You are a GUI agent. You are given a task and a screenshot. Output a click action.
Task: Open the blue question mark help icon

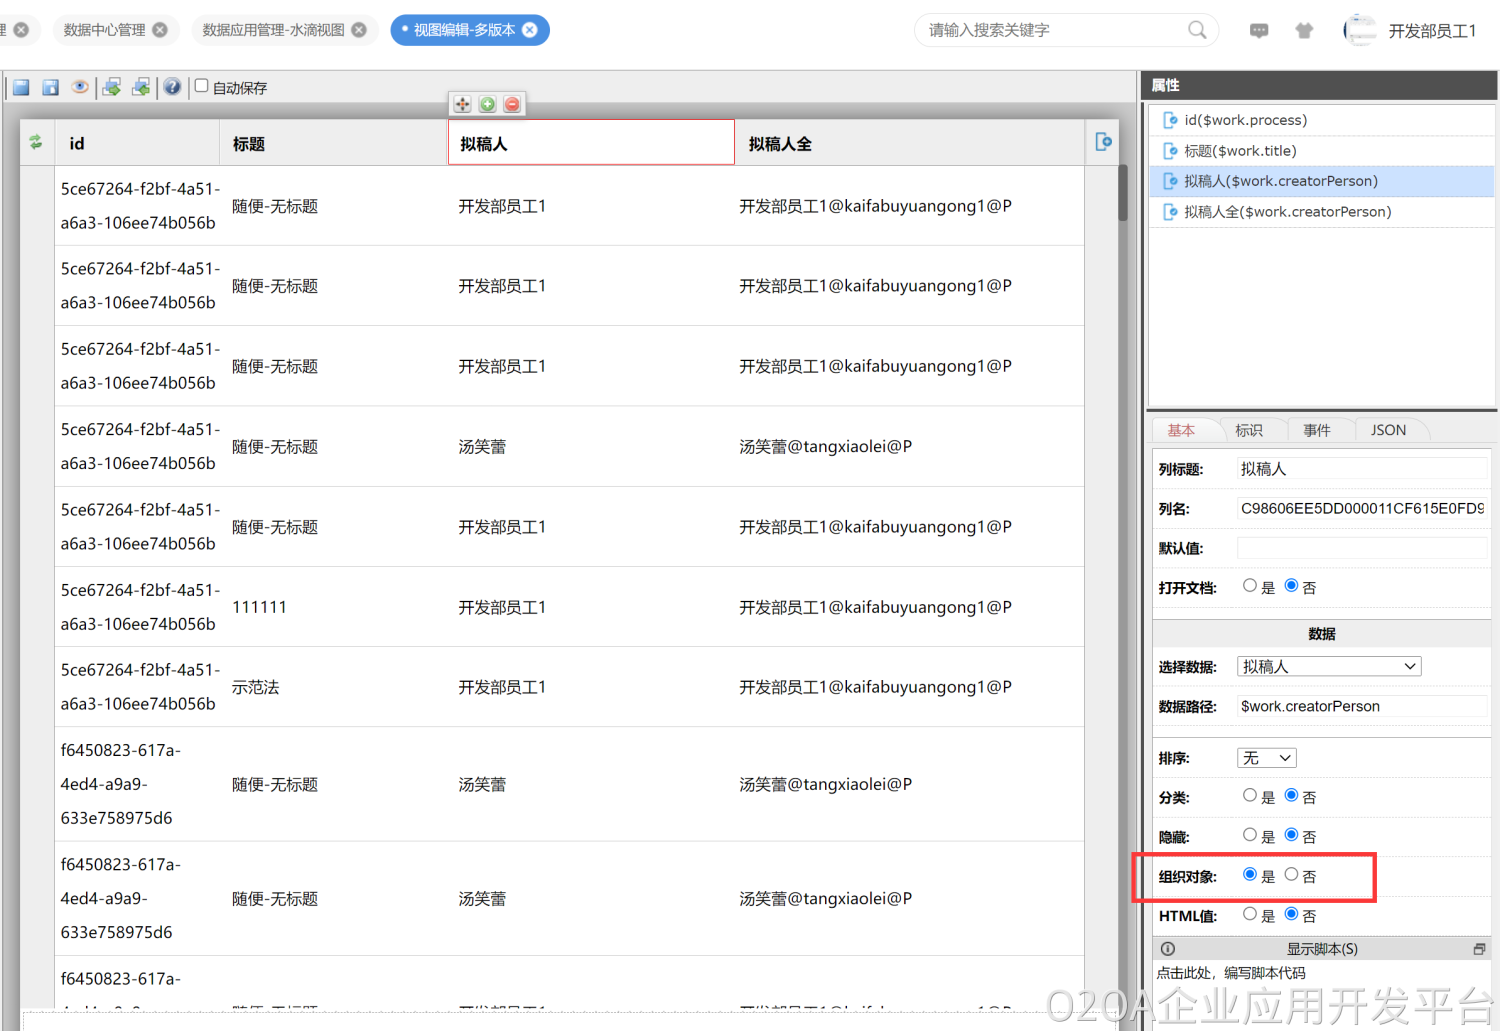tap(172, 87)
